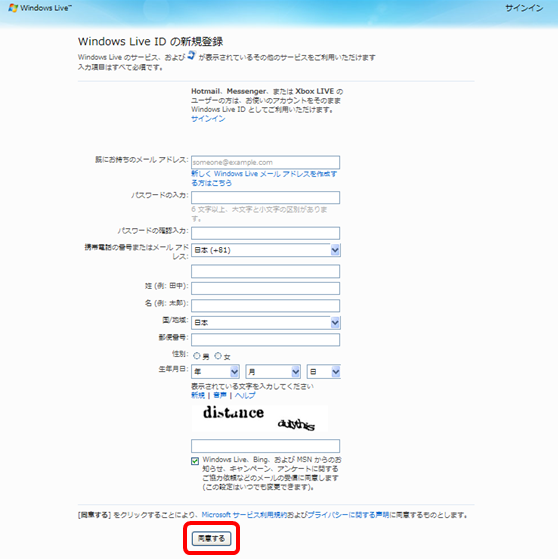Viewport: 558px width, 559px height.
Task: Click the password confirmation field
Action: pos(265,233)
